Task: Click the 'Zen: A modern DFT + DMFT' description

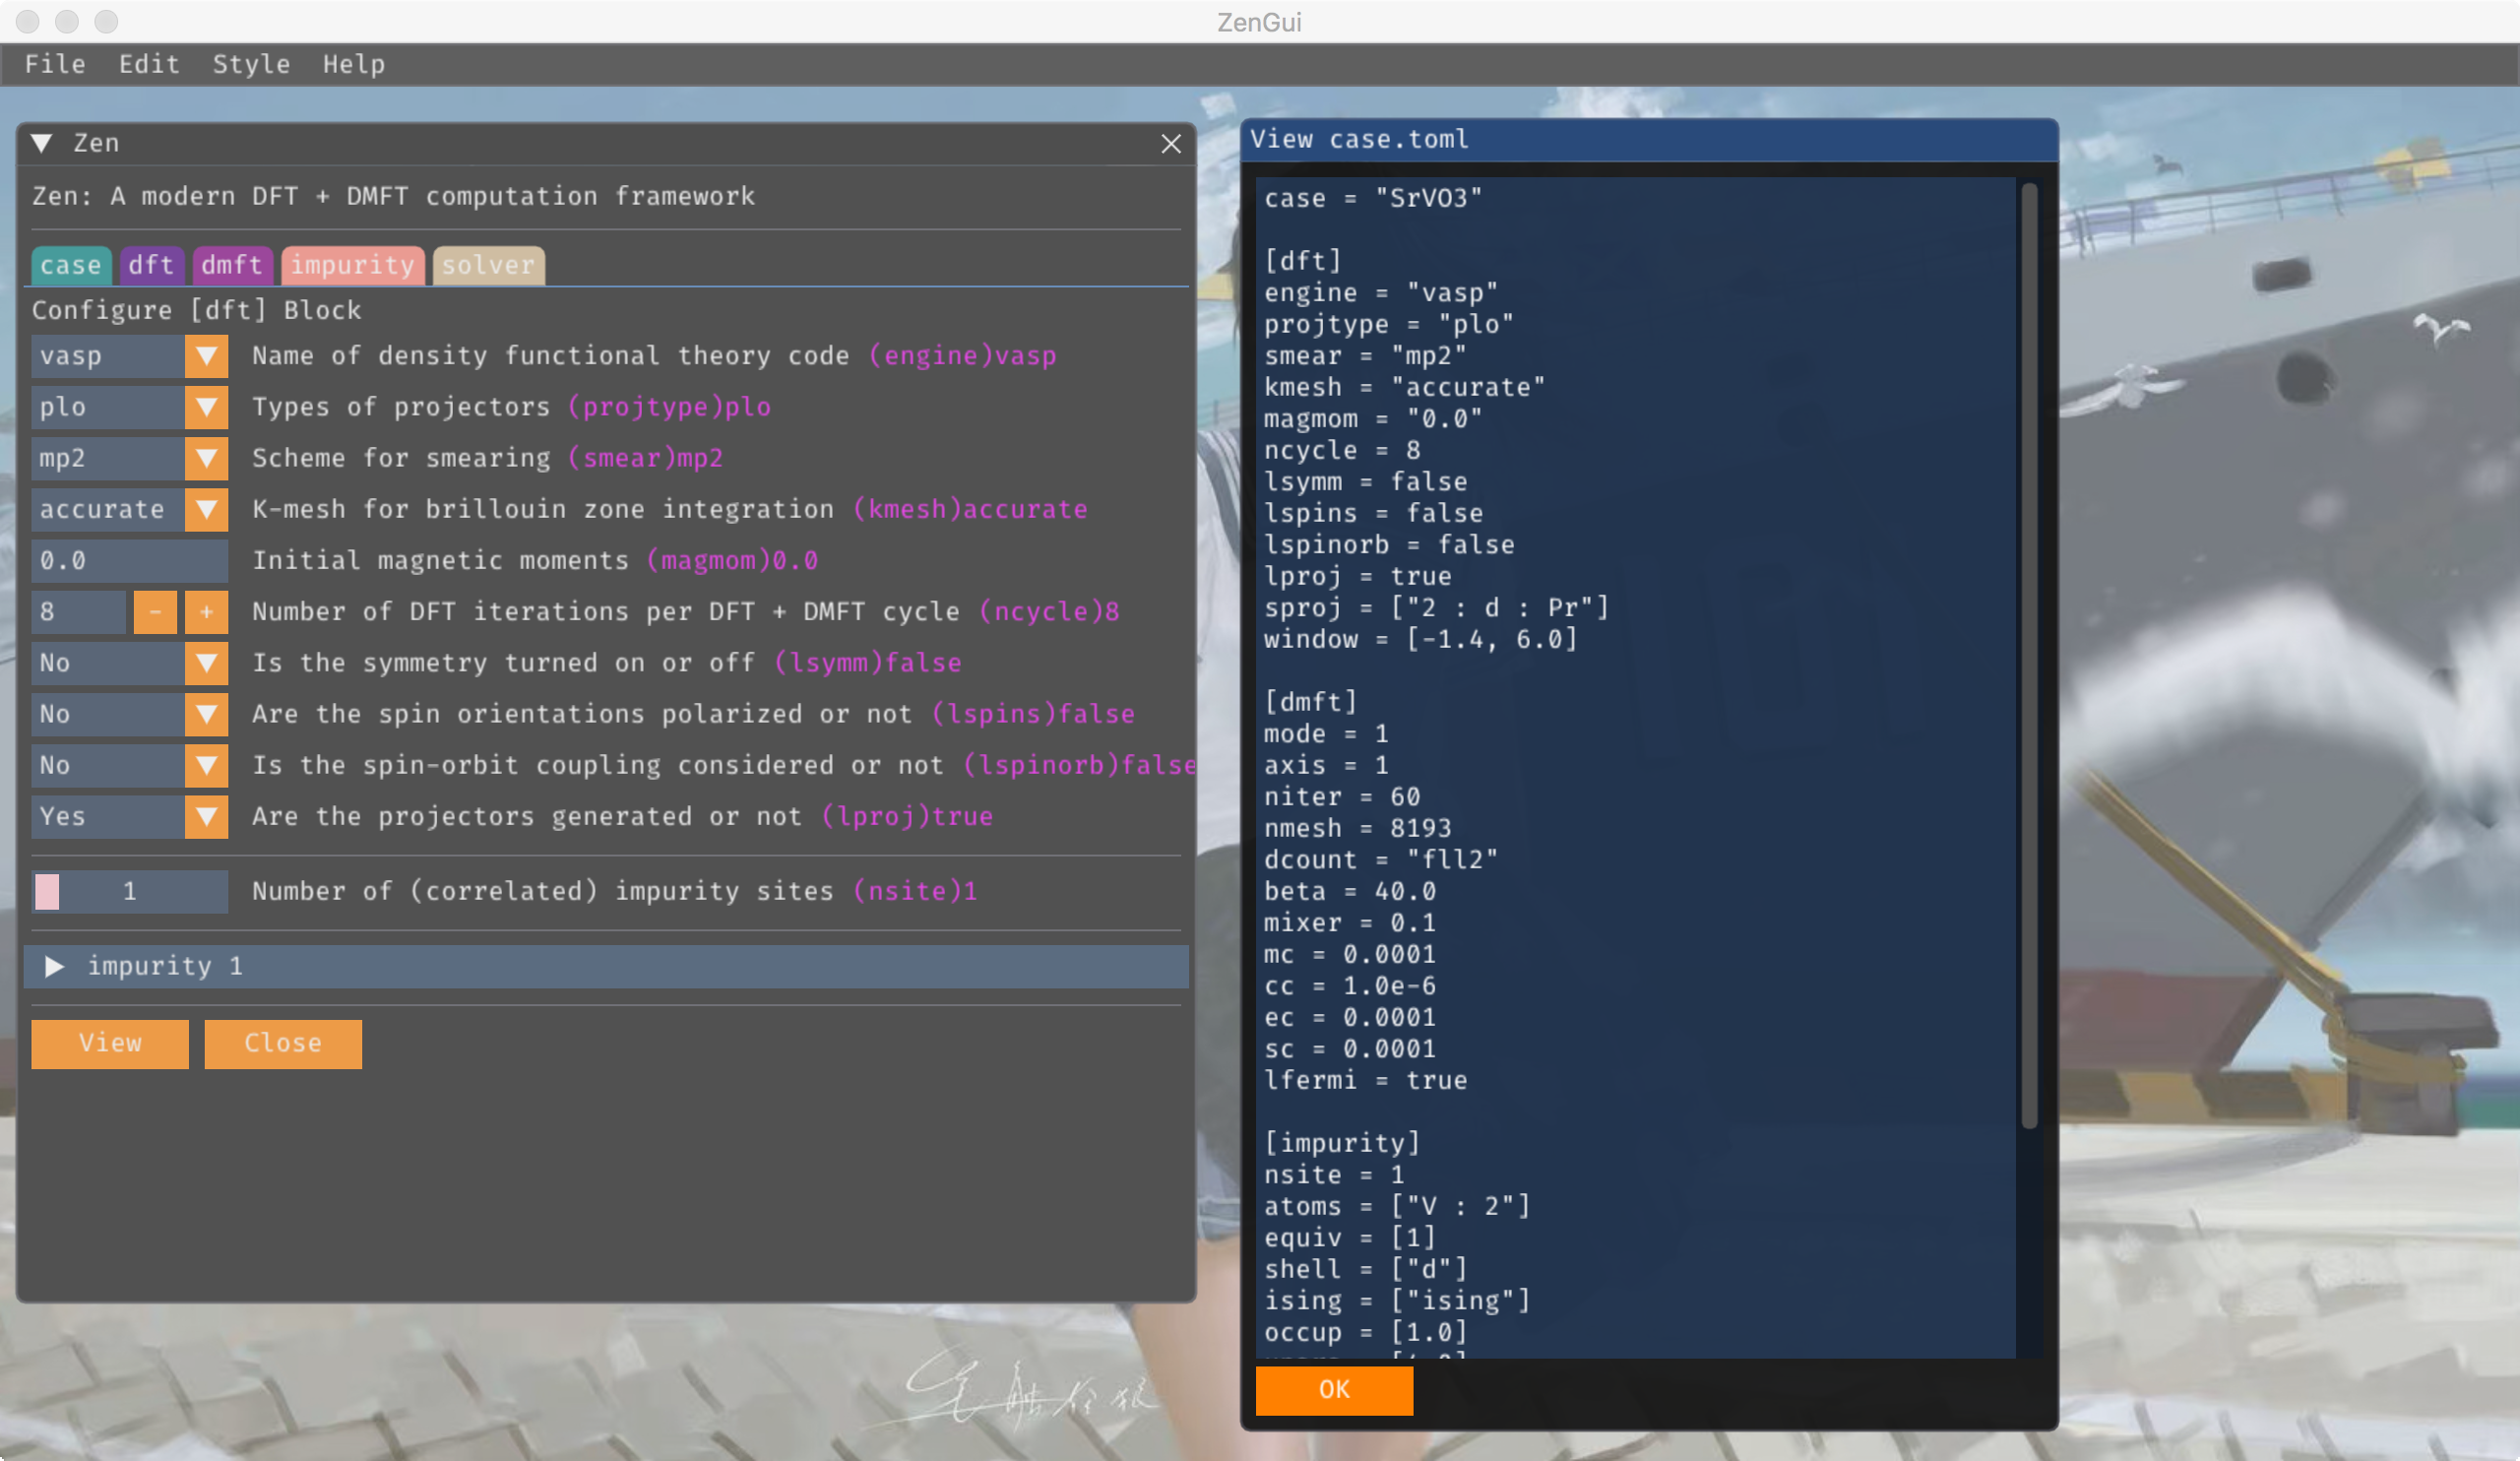Action: tap(393, 196)
